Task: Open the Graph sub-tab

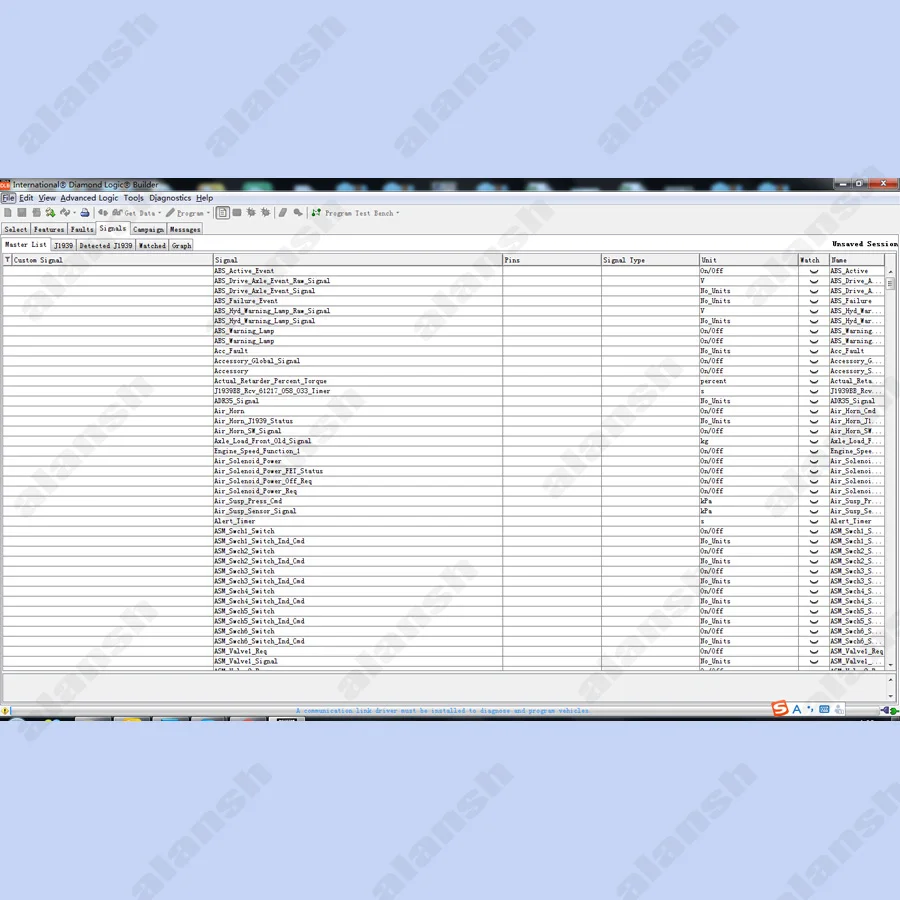Action: pos(181,246)
